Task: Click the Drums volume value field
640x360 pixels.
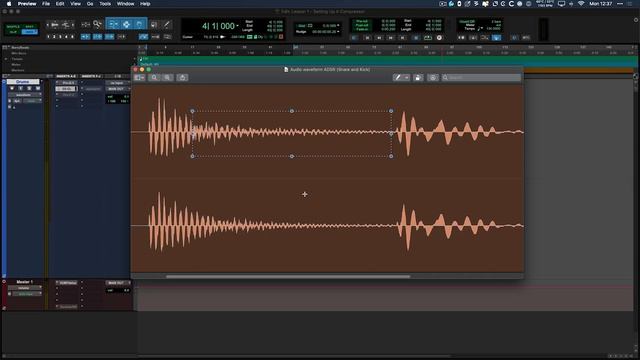Action: point(118,97)
